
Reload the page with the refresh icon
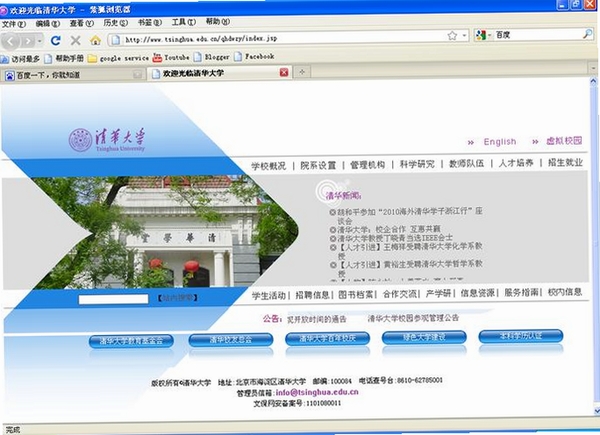pyautogui.click(x=56, y=40)
